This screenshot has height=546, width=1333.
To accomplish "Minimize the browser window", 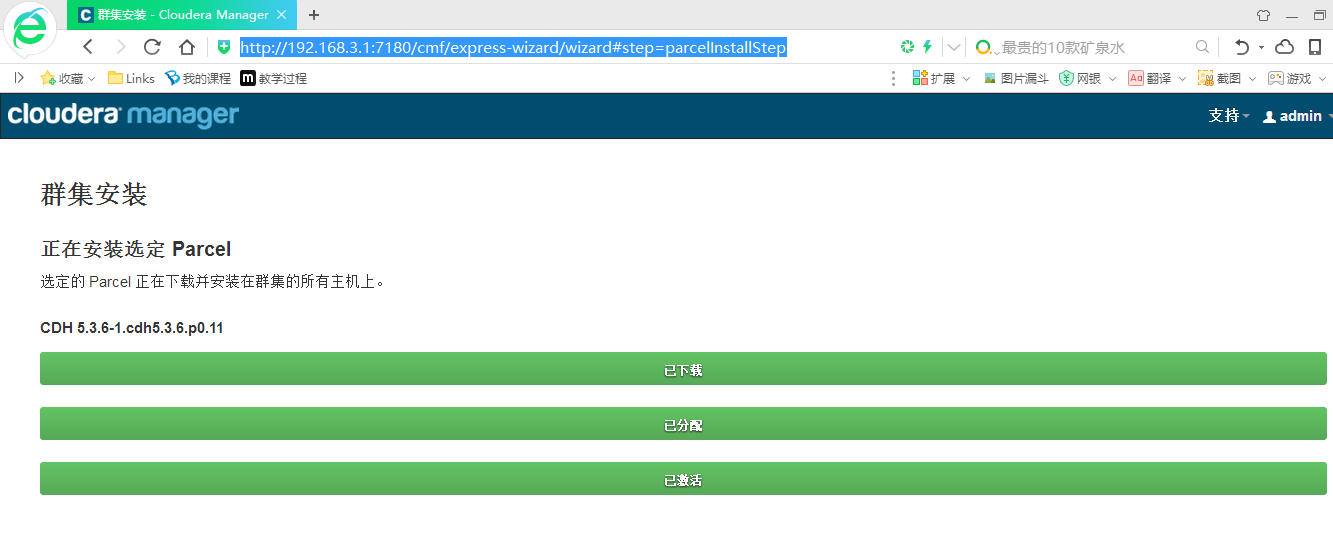I will pos(1291,15).
